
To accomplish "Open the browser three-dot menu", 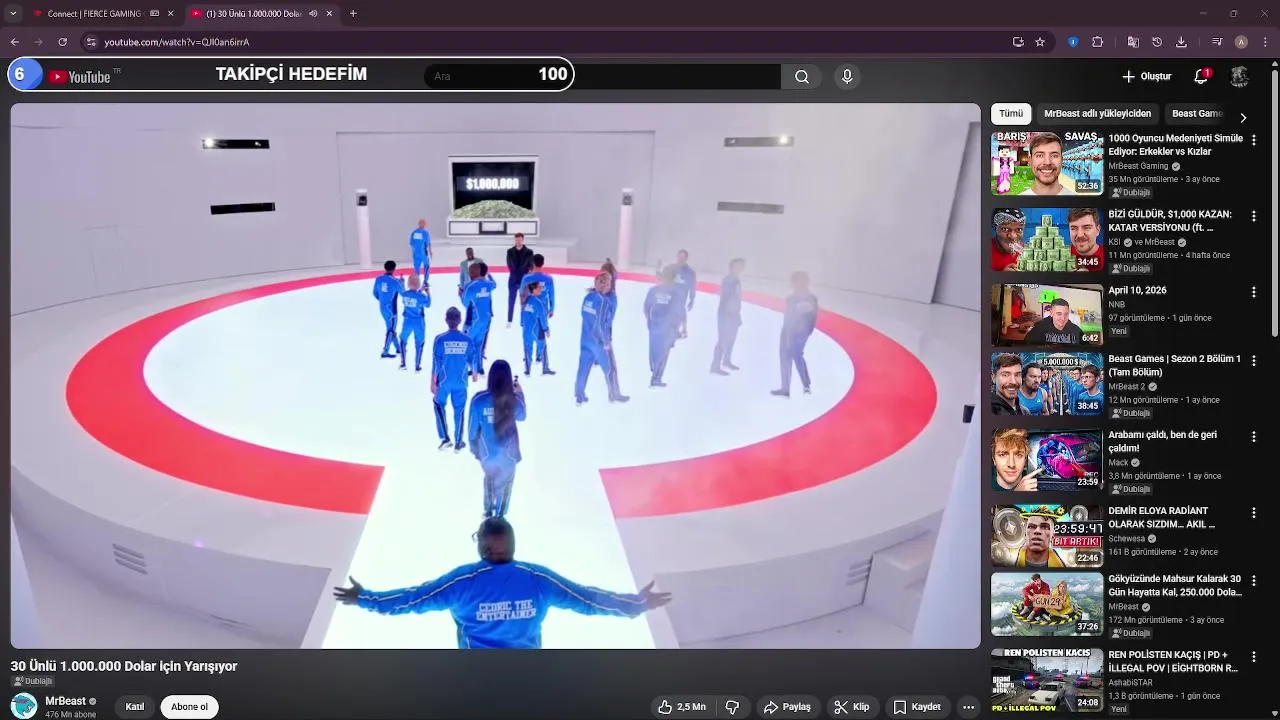I will 1265,42.
